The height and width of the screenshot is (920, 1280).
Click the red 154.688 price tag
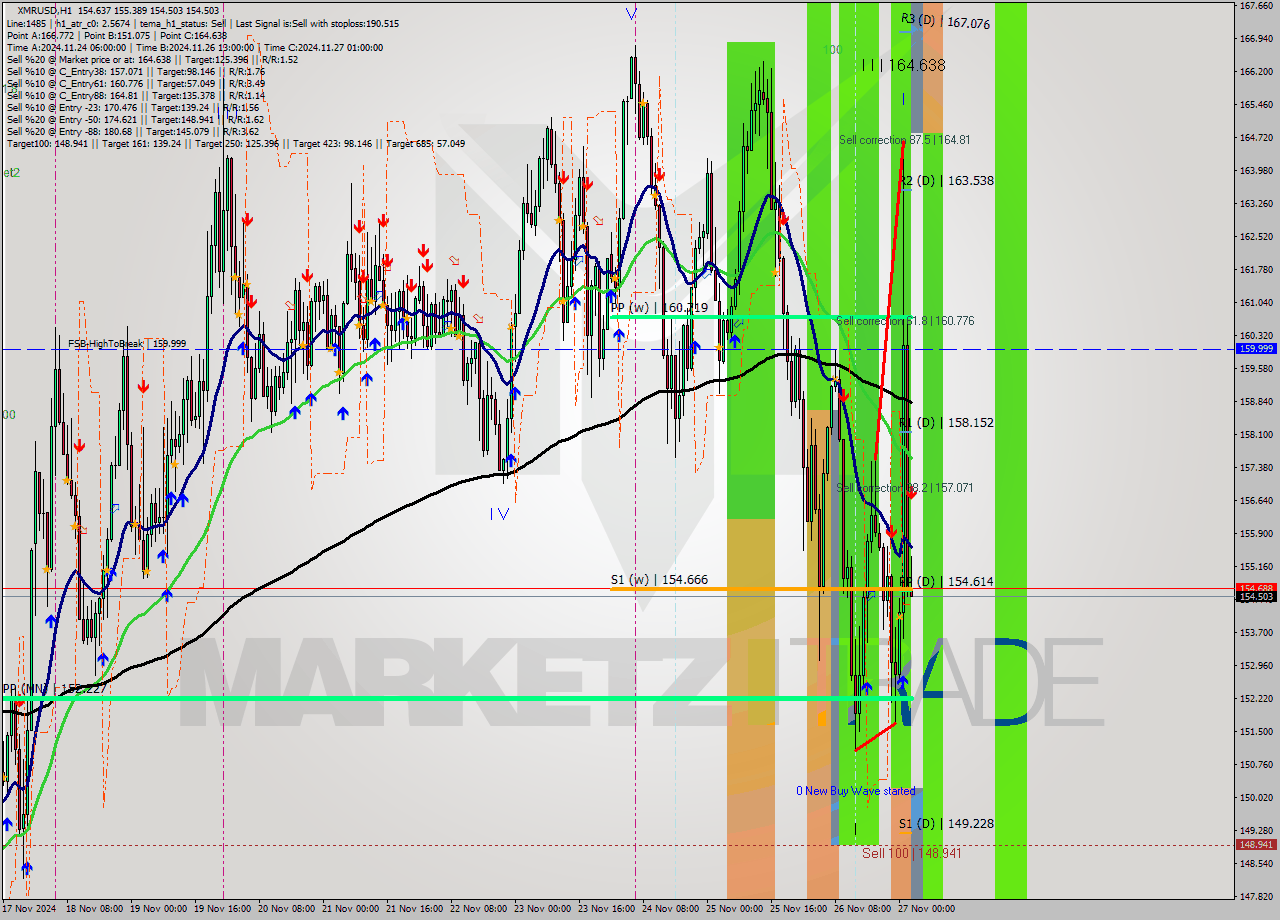pyautogui.click(x=1256, y=588)
